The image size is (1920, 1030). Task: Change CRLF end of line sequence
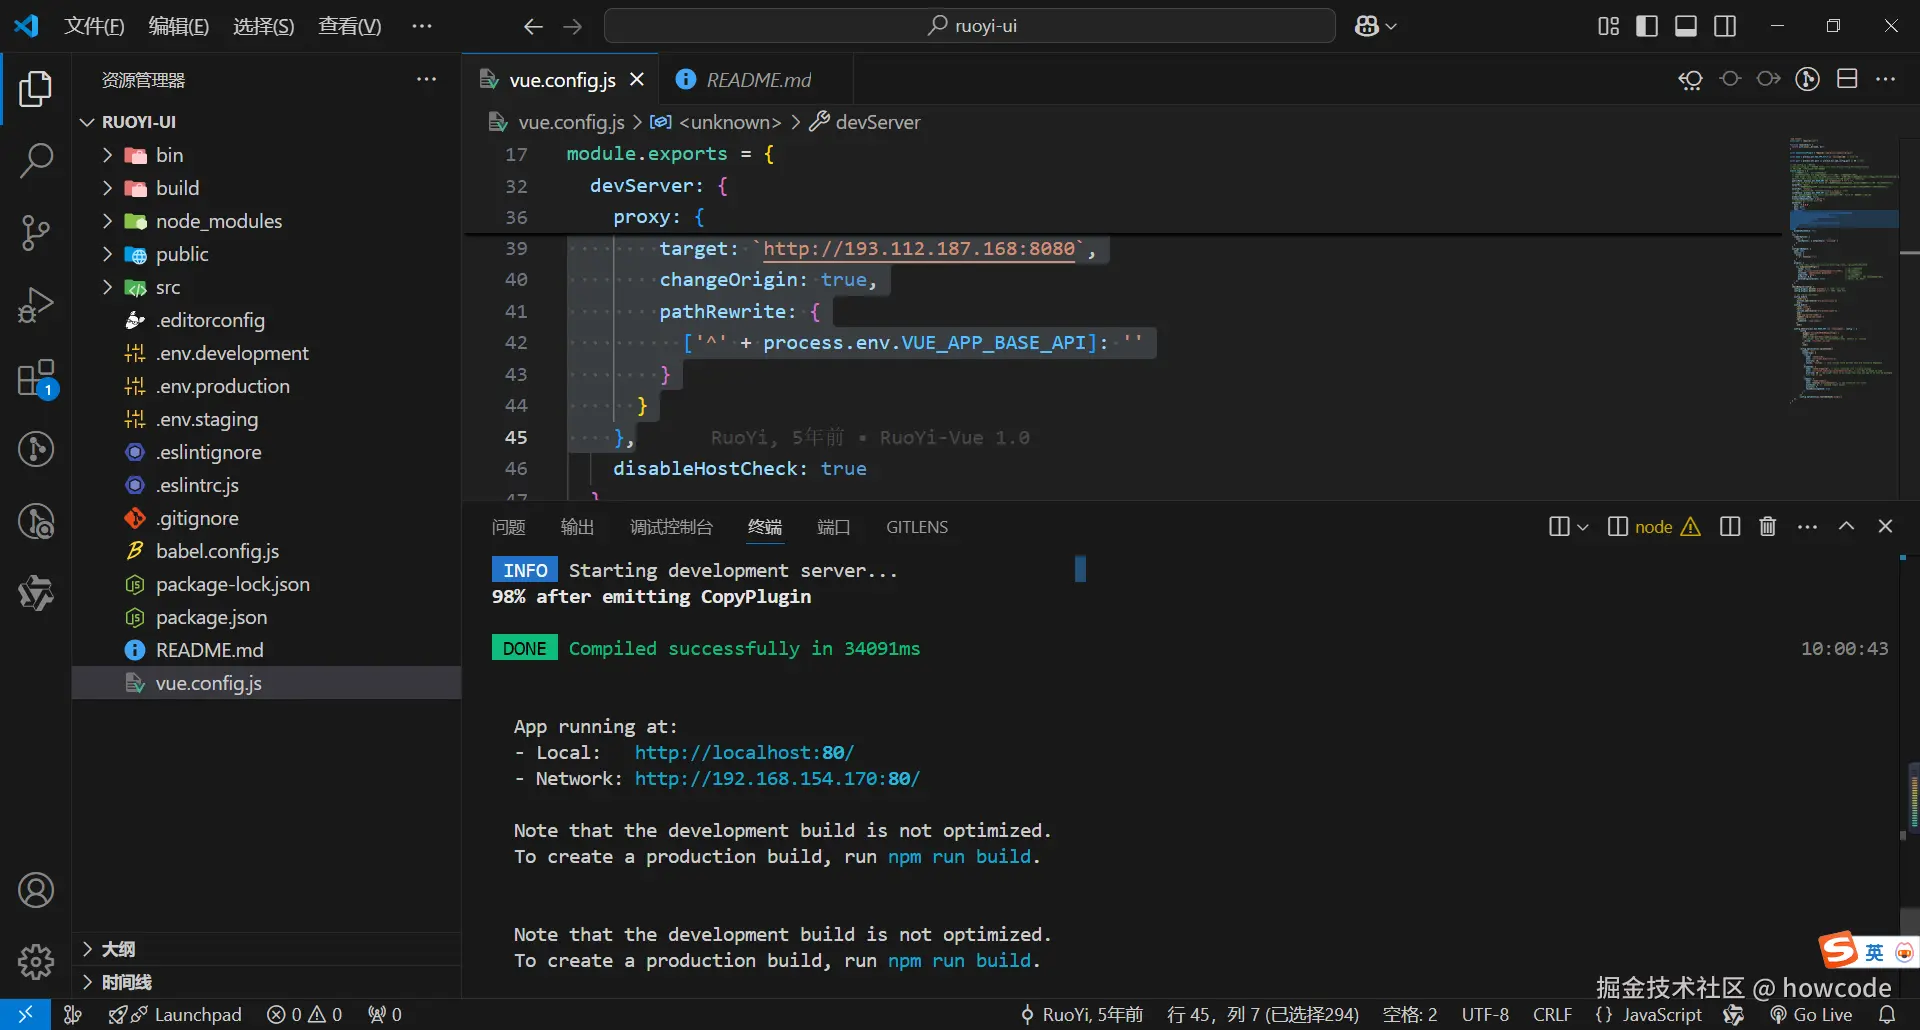click(x=1552, y=1014)
